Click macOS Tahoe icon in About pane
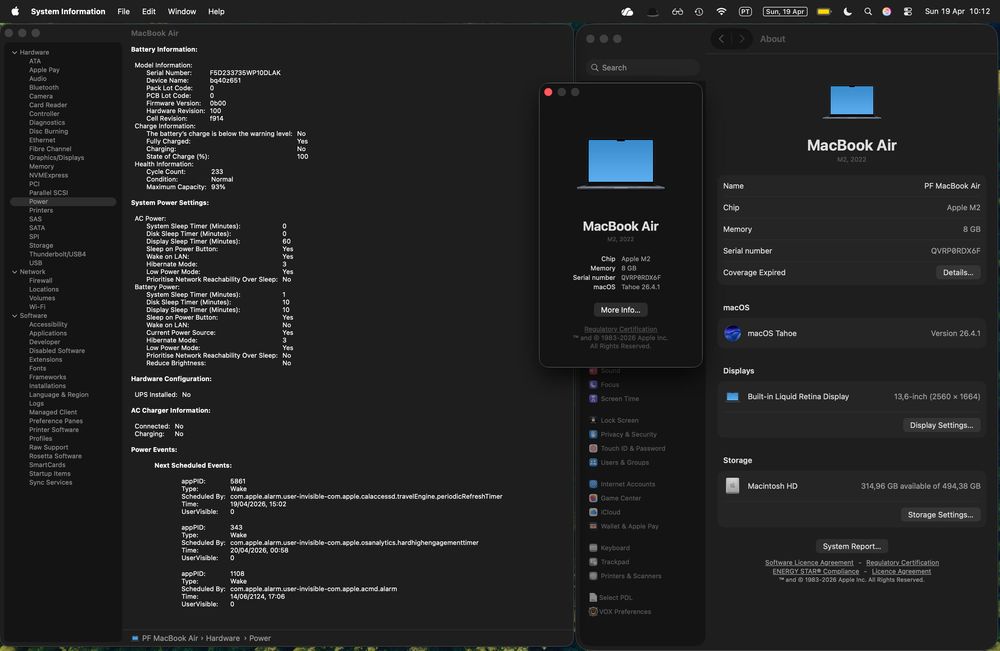This screenshot has height=651, width=1000. point(732,333)
